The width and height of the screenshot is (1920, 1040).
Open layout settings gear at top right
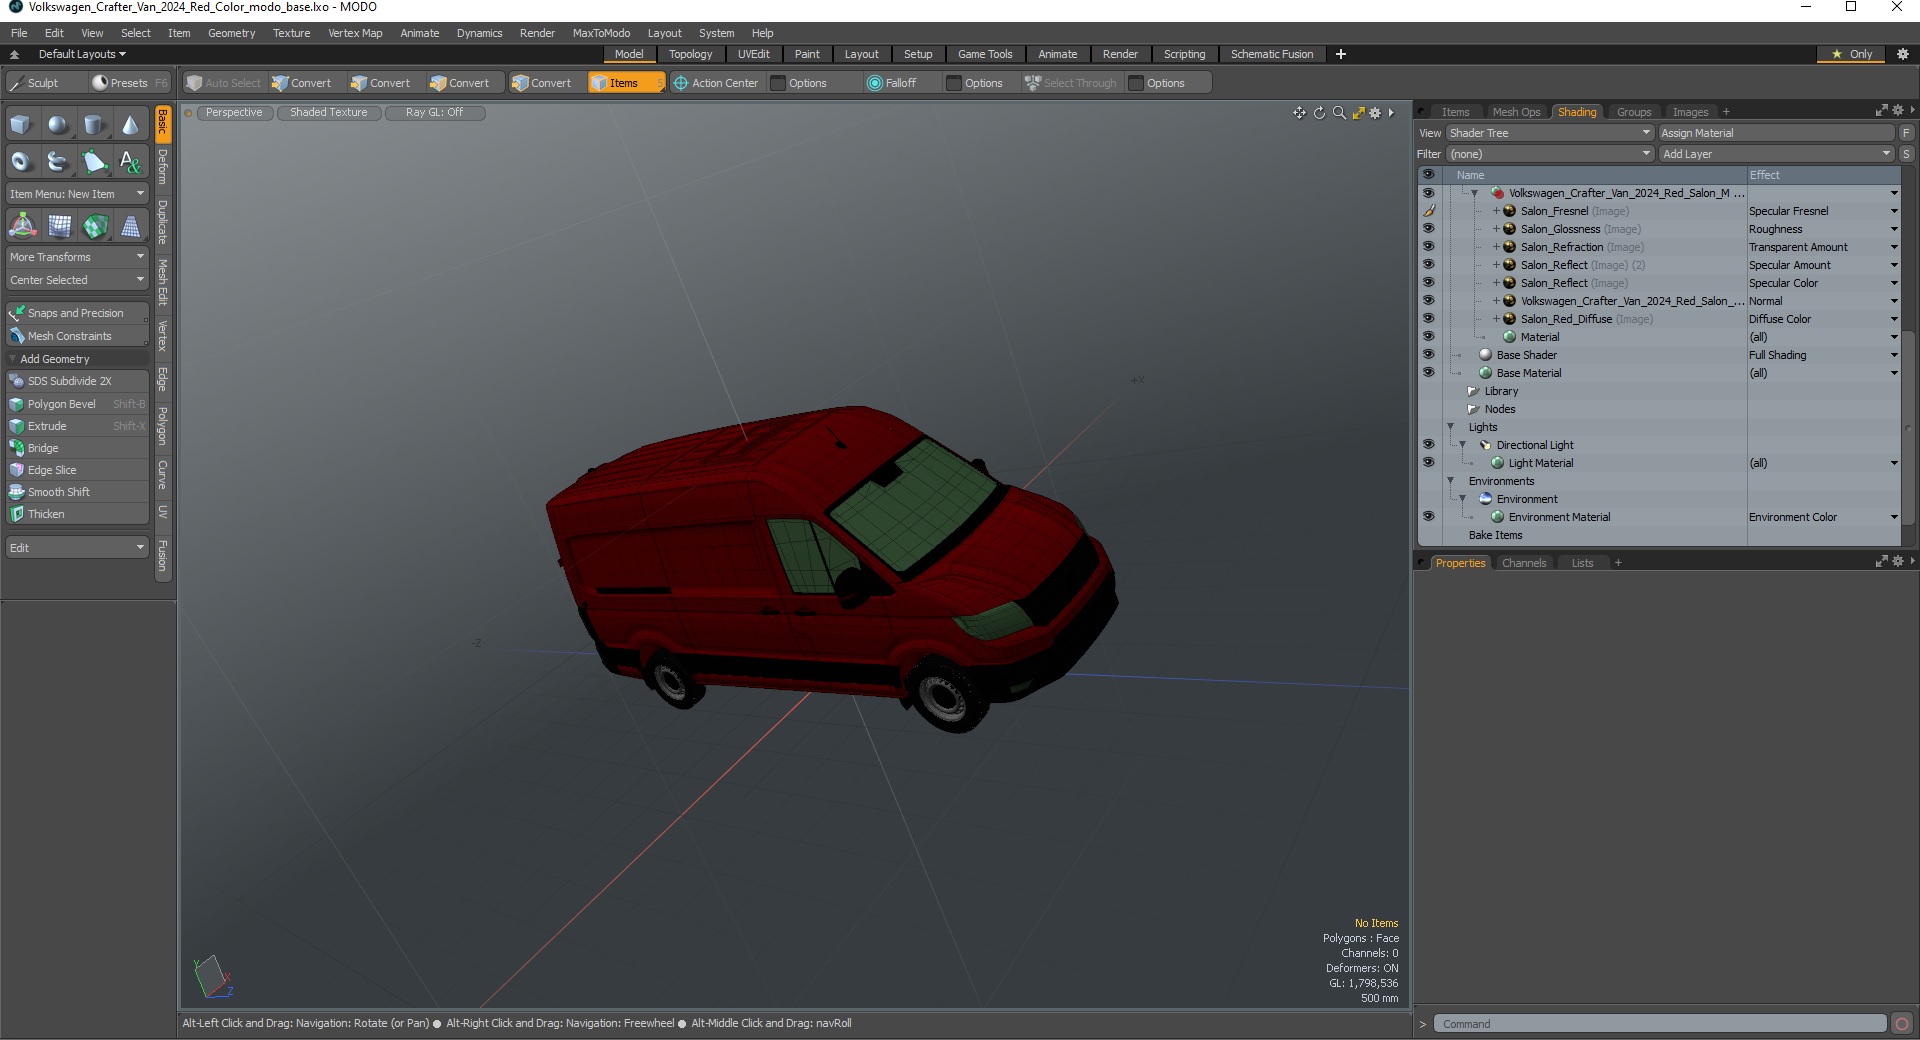coord(1903,54)
